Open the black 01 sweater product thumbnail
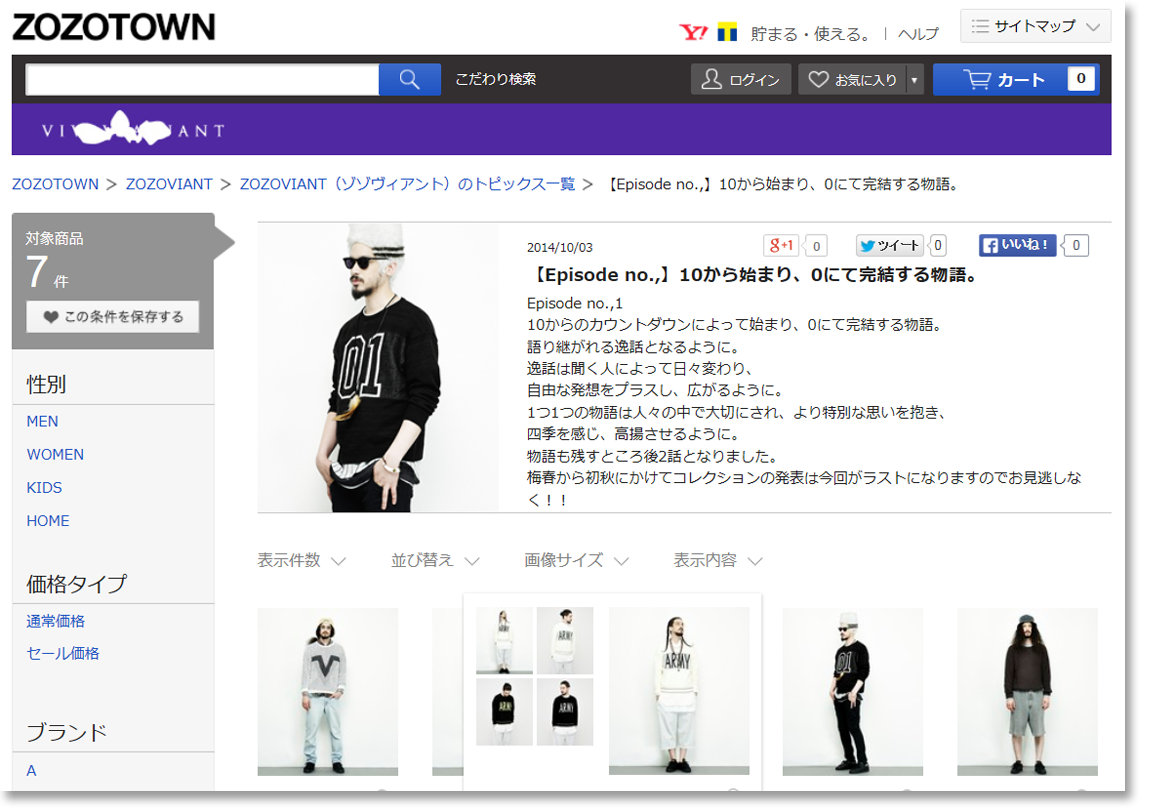 pyautogui.click(x=853, y=692)
